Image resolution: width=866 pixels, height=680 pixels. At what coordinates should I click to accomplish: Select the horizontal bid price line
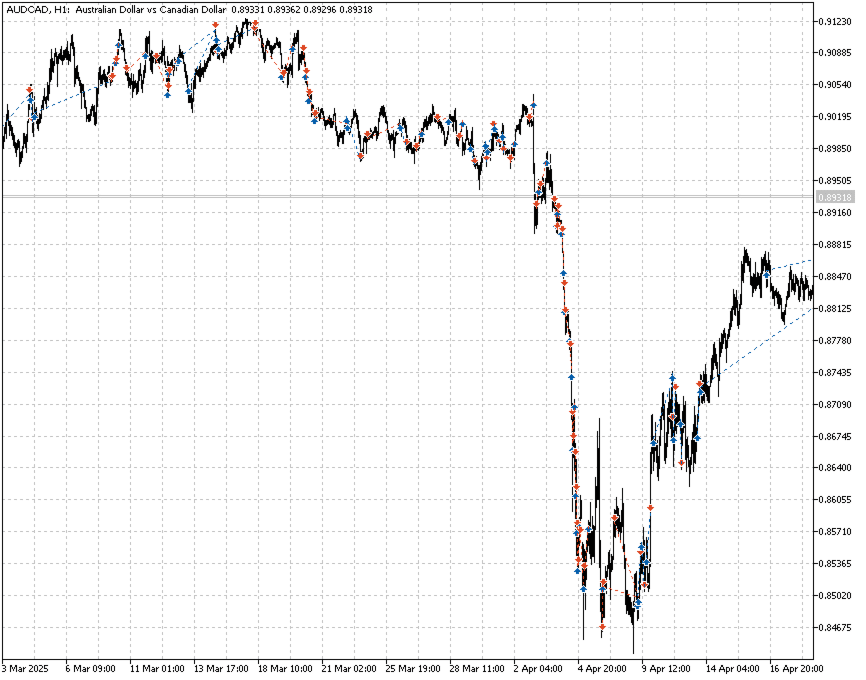(408, 197)
